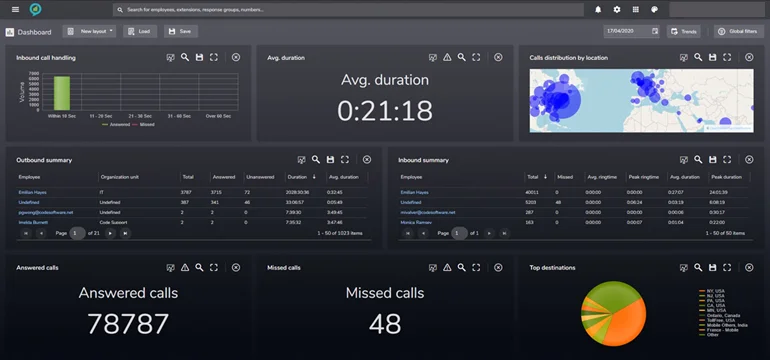Screen dimensions: 770x360
Task: Go to next page in Outbound summary
Action: pos(110,233)
